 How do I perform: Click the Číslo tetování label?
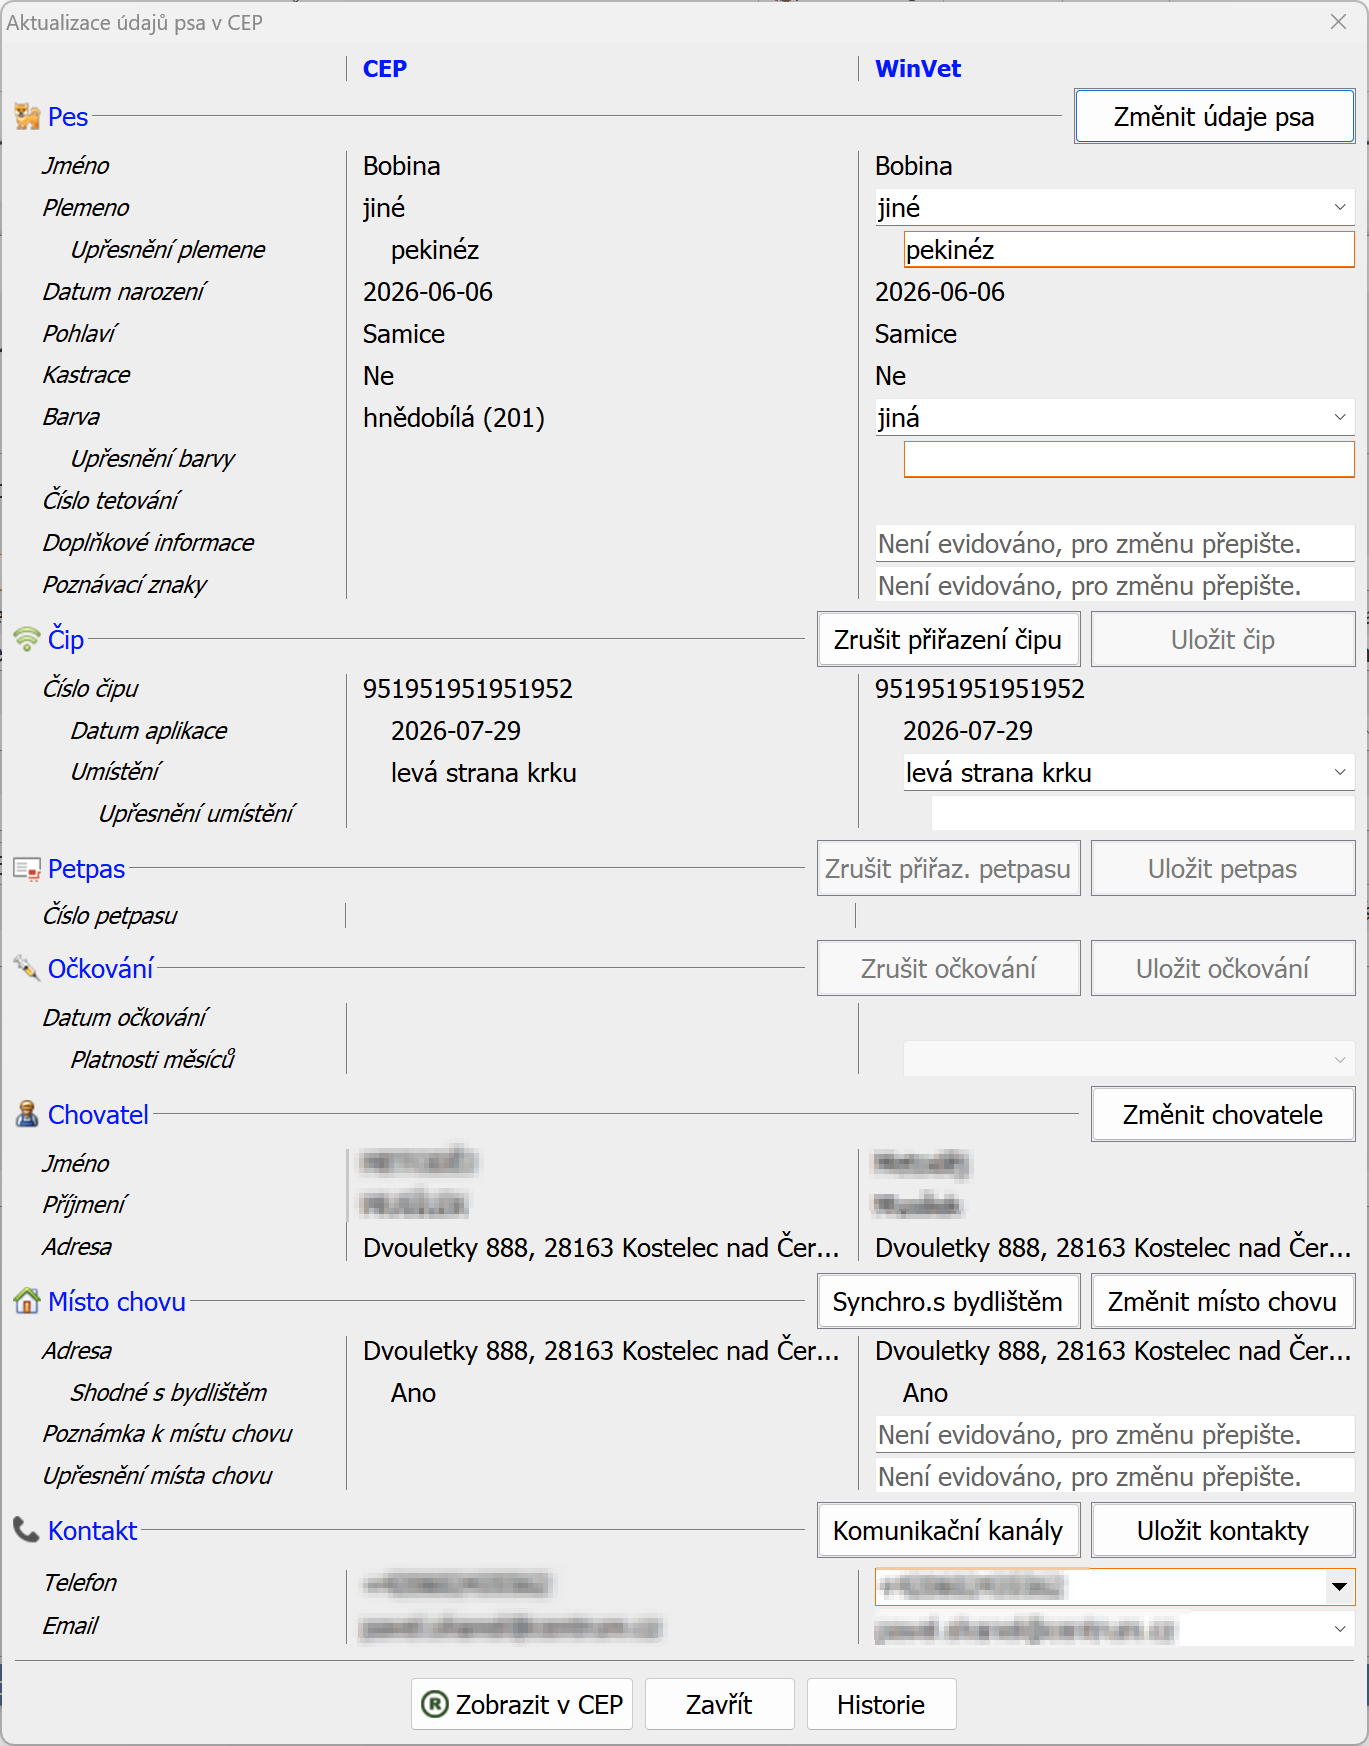pos(111,500)
